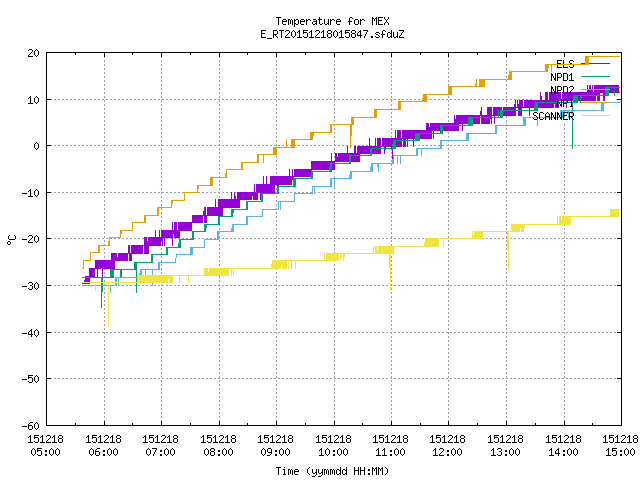The height and width of the screenshot is (480, 640).
Task: Click the y-axis label -30
Action: (x=31, y=286)
